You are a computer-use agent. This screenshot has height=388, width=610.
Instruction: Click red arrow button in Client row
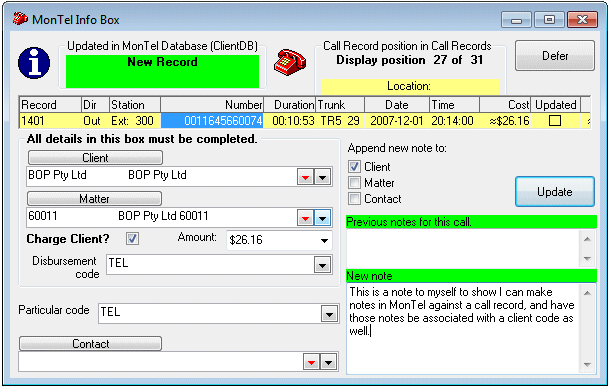[x=305, y=177]
